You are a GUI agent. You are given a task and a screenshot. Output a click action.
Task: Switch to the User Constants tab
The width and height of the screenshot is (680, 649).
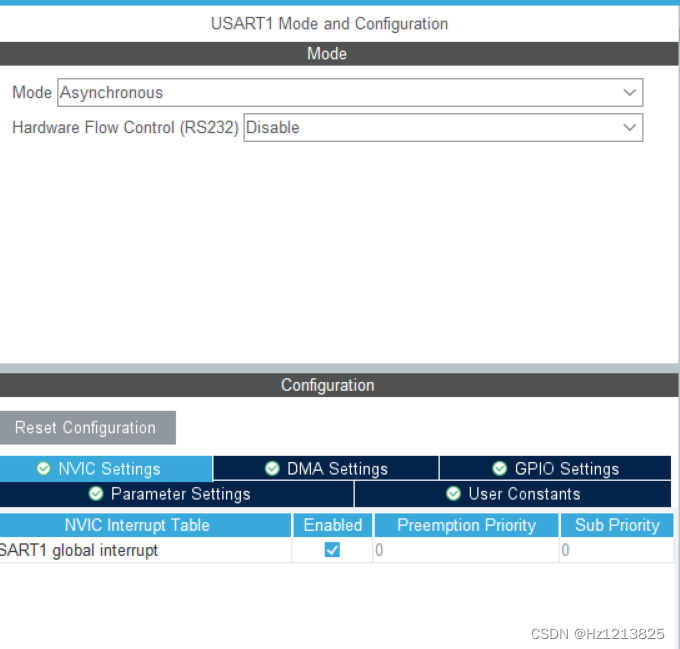[513, 494]
